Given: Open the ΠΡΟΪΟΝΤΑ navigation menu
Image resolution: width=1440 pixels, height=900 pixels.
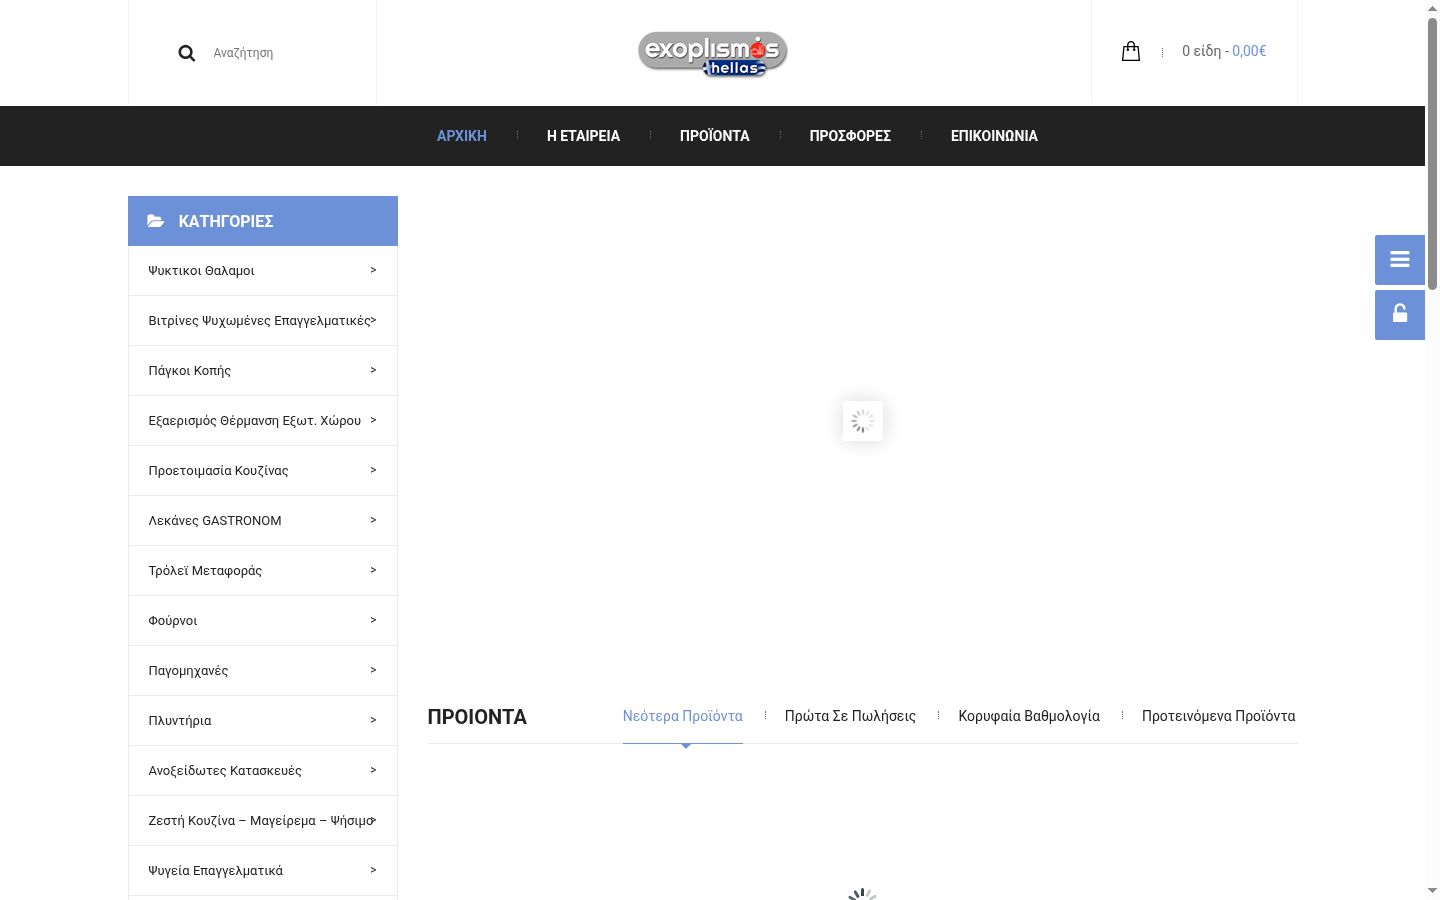Looking at the screenshot, I should click(715, 136).
